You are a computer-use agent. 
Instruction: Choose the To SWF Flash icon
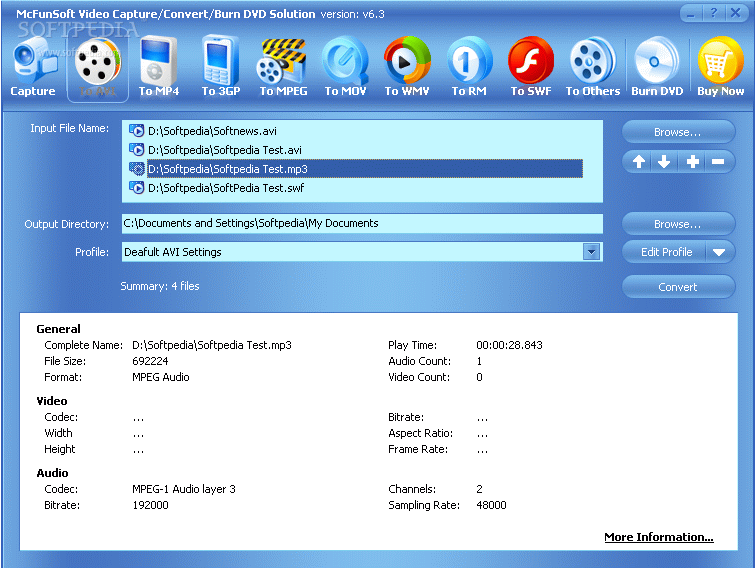[x=531, y=67]
